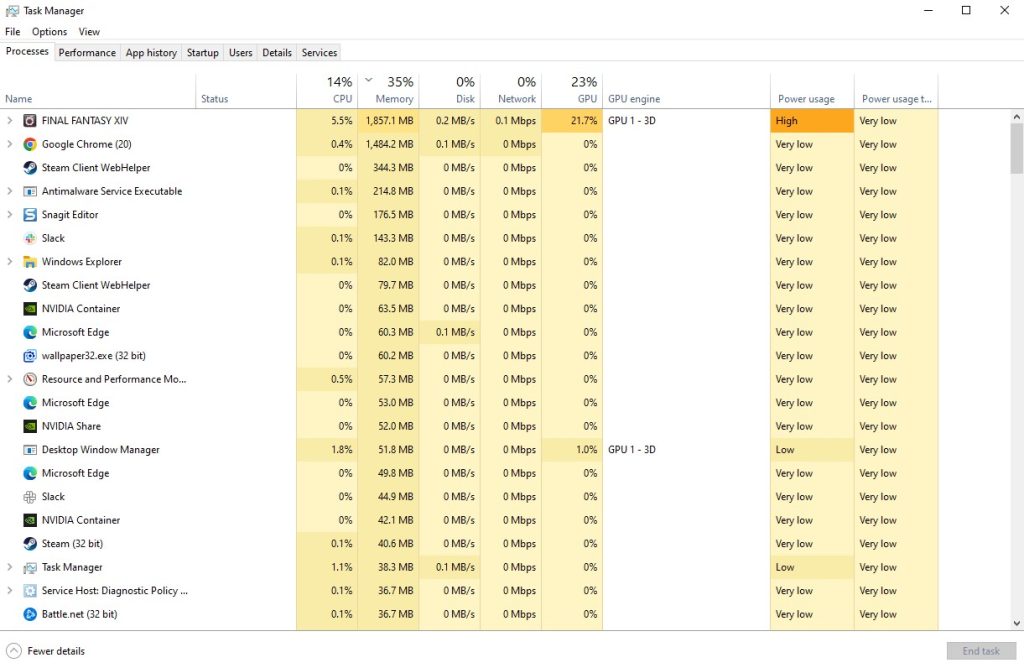
Task: Expand Antimalware Service Executable group
Action: pos(10,191)
